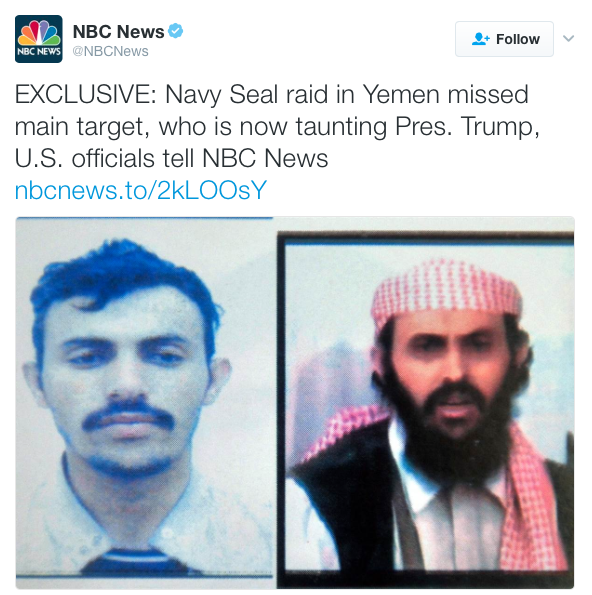
Task: Click the word Follow on the button
Action: [518, 39]
